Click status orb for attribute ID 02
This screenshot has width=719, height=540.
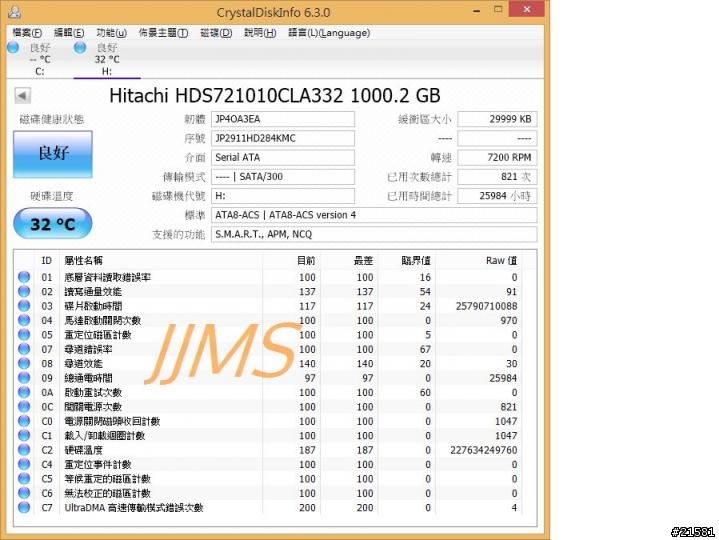24,291
